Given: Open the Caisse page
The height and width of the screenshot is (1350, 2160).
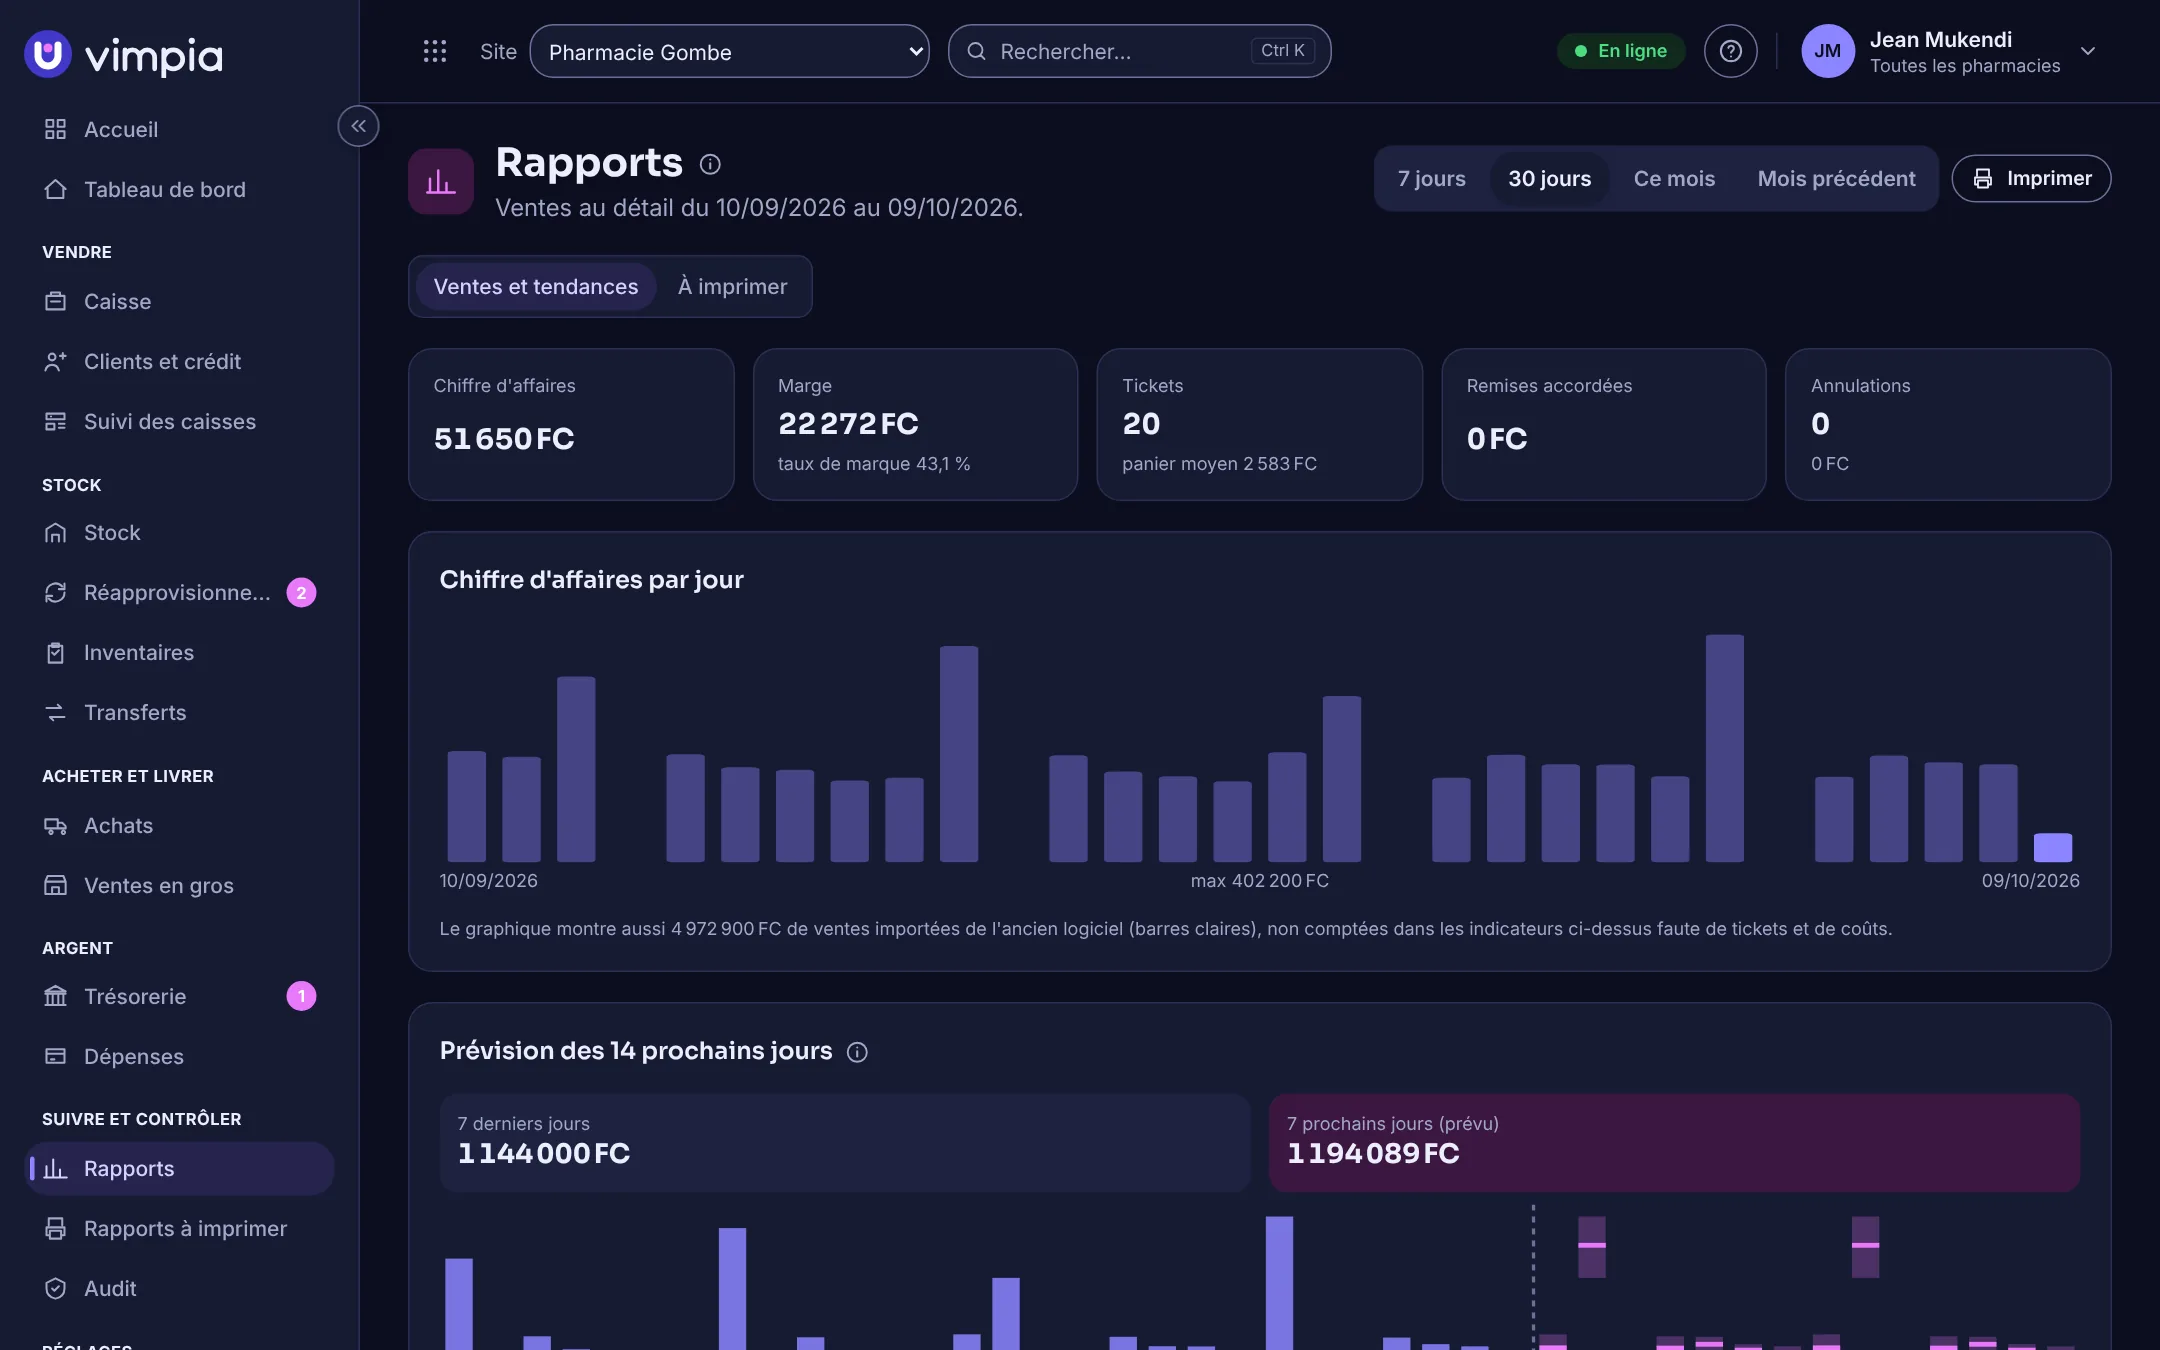Looking at the screenshot, I should 179,301.
